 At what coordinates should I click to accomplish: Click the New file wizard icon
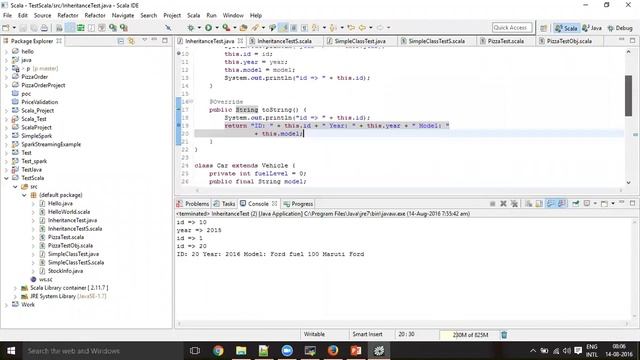coord(6,28)
